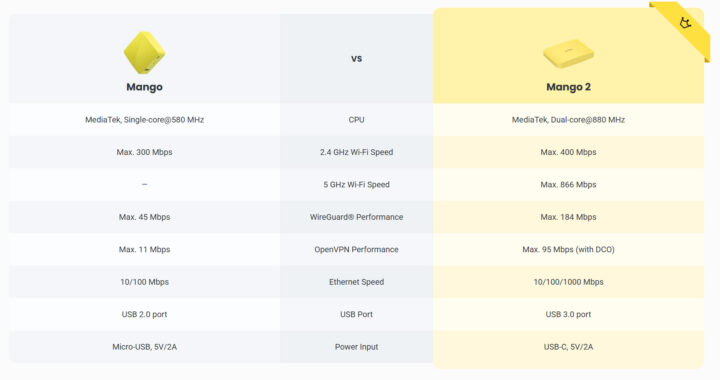Select the Mango product heading
This screenshot has height=380, width=720.
pyautogui.click(x=144, y=87)
